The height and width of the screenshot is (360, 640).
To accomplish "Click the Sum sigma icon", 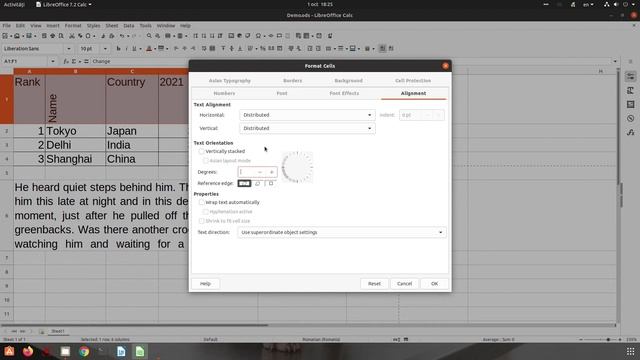I will 74,61.
